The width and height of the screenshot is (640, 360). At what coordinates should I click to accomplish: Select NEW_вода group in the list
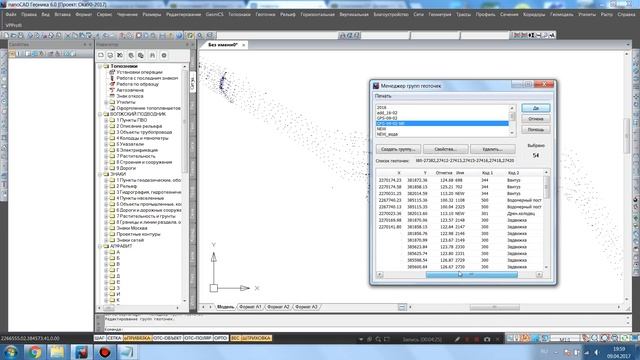click(442, 134)
